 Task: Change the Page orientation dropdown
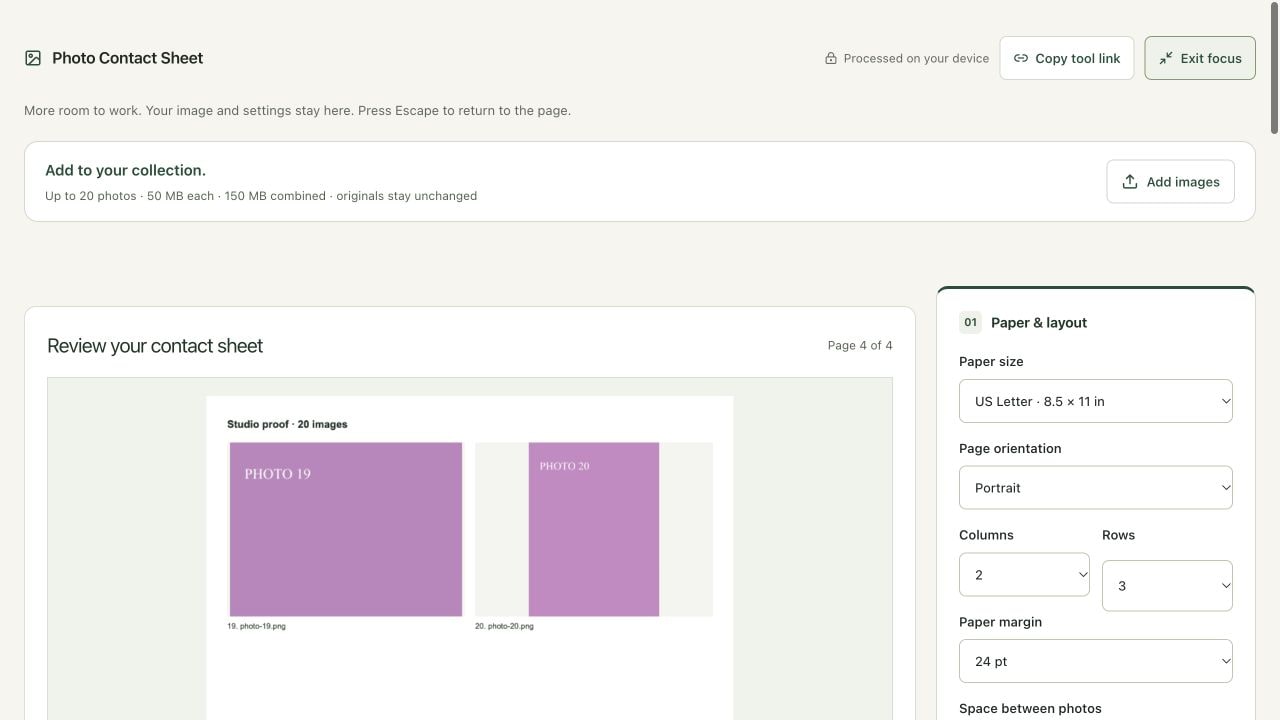[1096, 488]
